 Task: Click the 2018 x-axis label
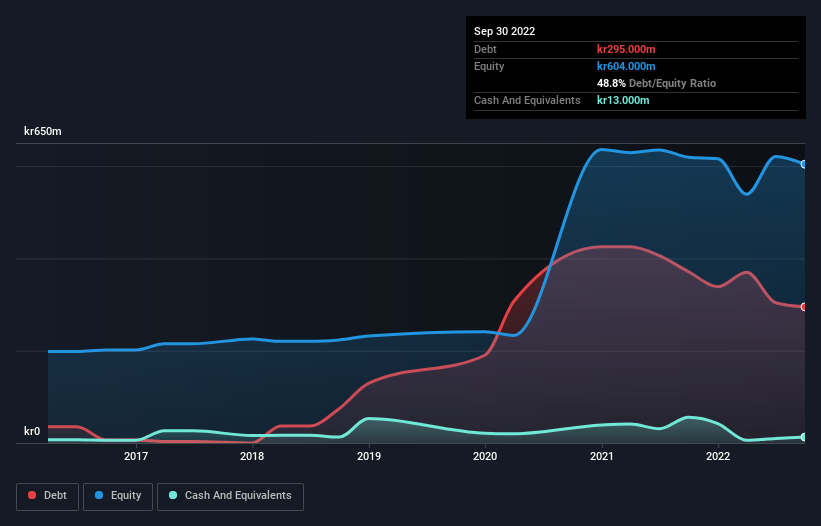pyautogui.click(x=252, y=456)
